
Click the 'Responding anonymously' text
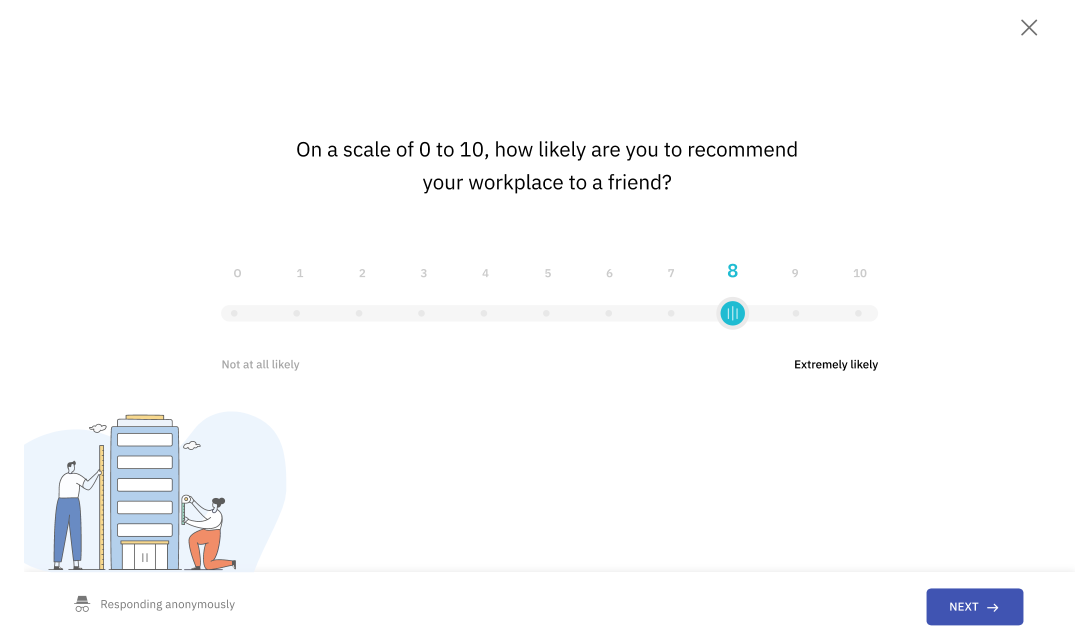click(168, 604)
